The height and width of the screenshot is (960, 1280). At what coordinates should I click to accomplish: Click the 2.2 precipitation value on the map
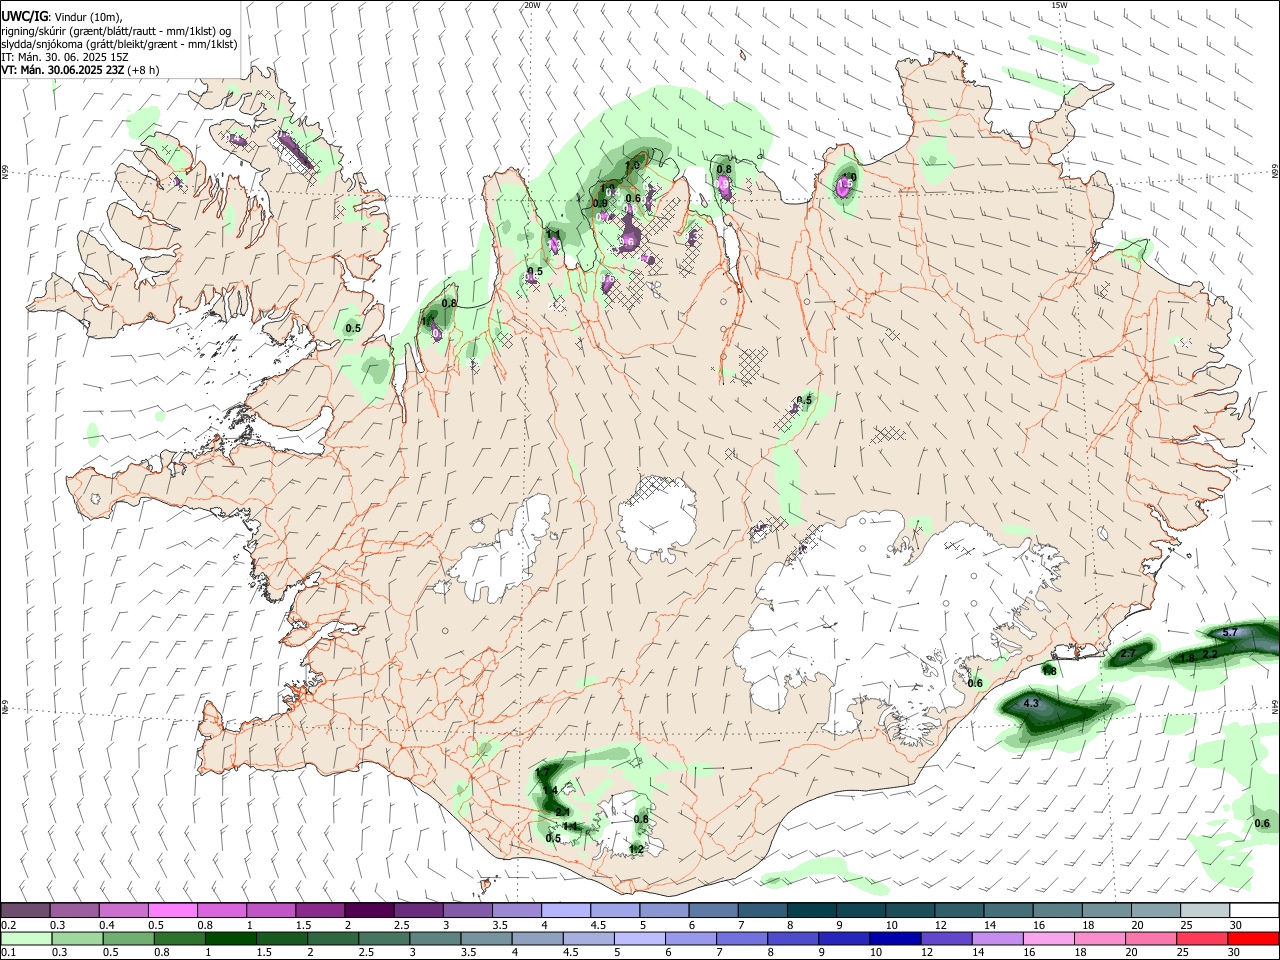[1209, 654]
